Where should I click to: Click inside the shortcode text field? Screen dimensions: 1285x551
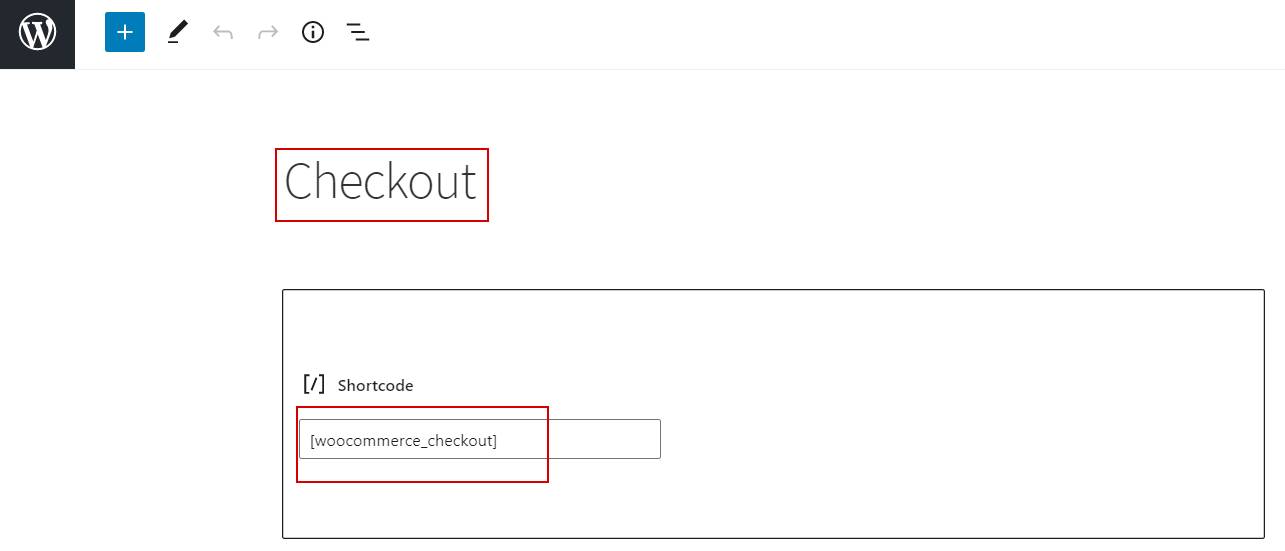coord(480,439)
